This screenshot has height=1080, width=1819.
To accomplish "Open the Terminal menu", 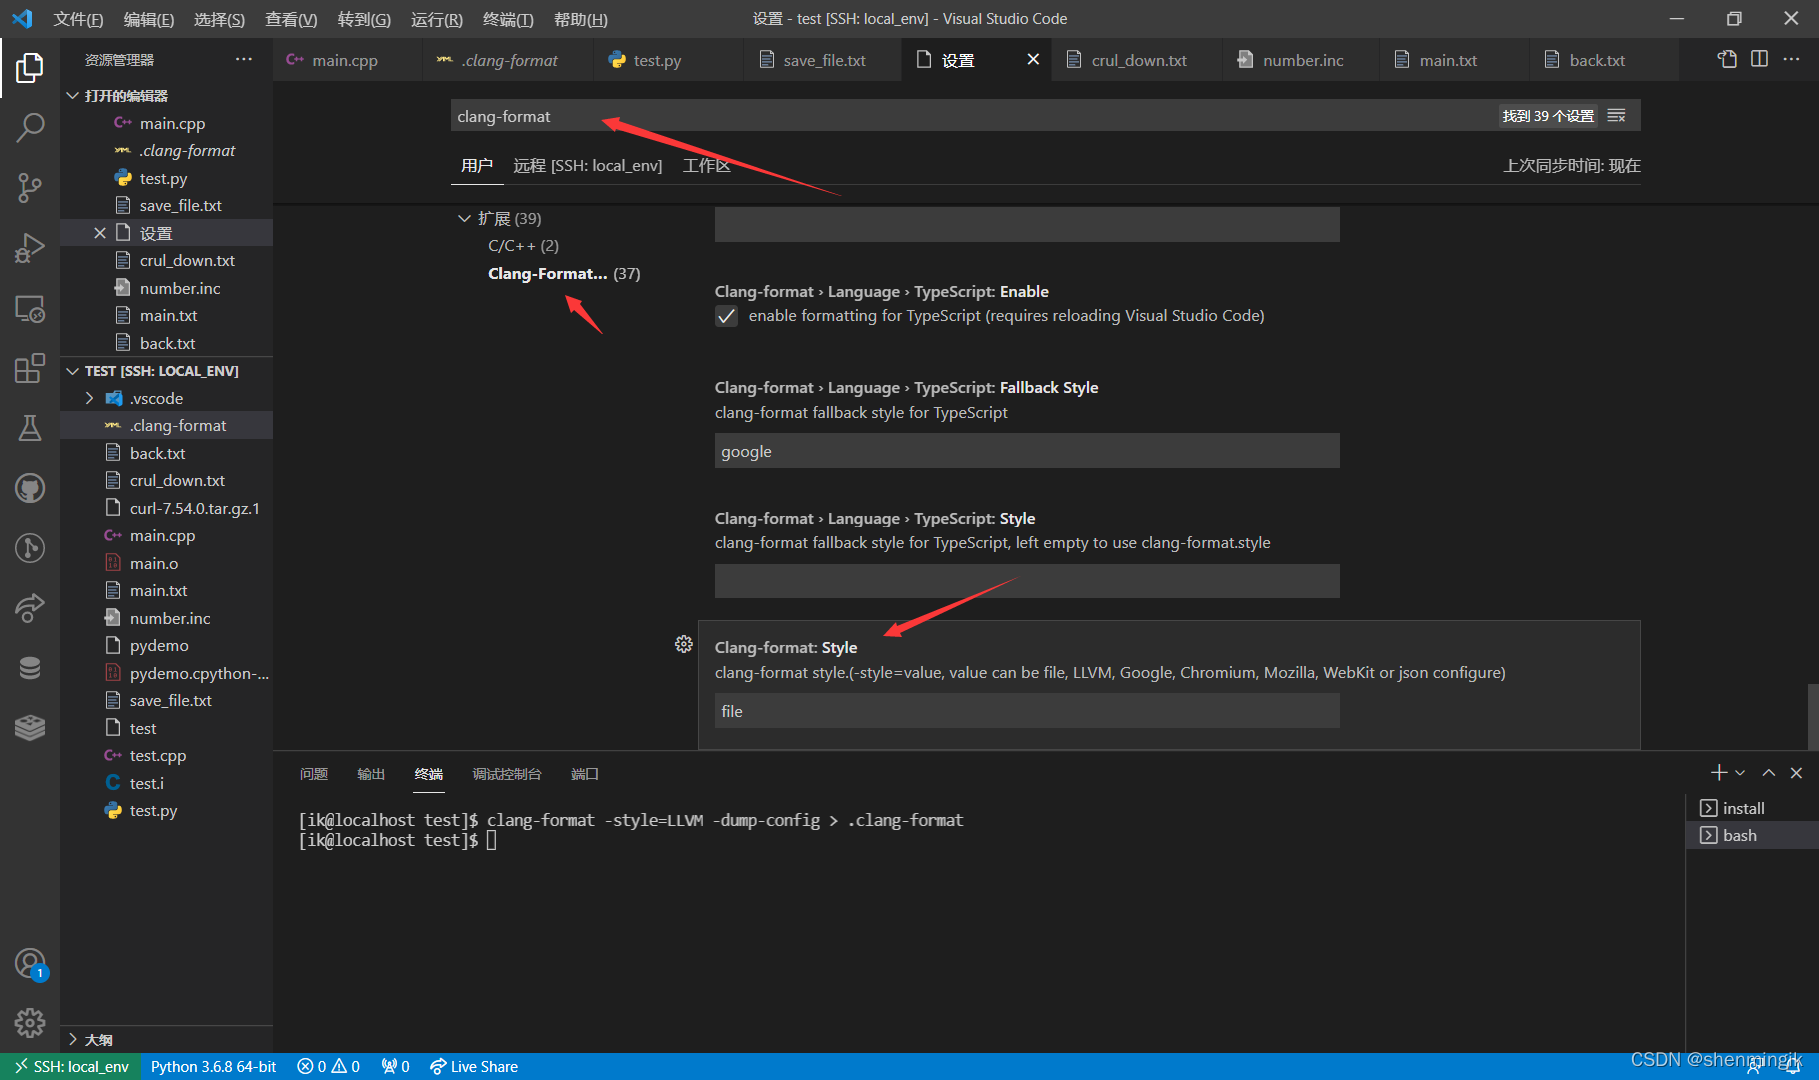I will pyautogui.click(x=507, y=19).
